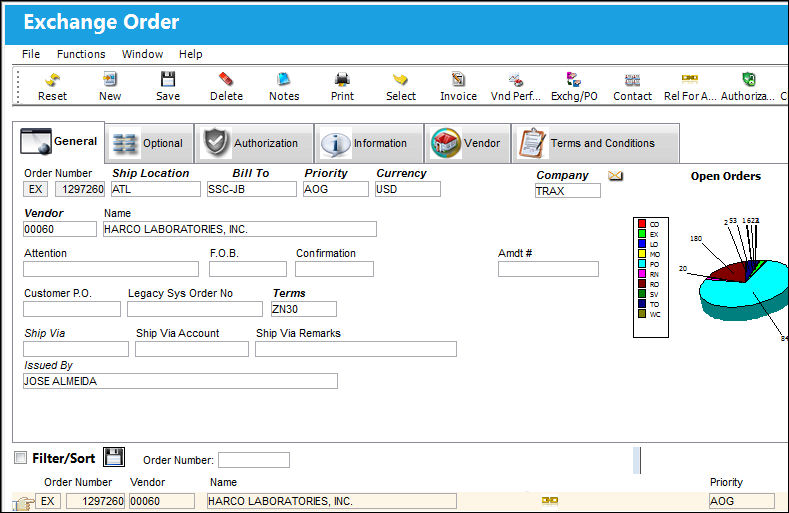Image resolution: width=789 pixels, height=513 pixels.
Task: Click the Priority field showing AOG
Action: coord(336,189)
